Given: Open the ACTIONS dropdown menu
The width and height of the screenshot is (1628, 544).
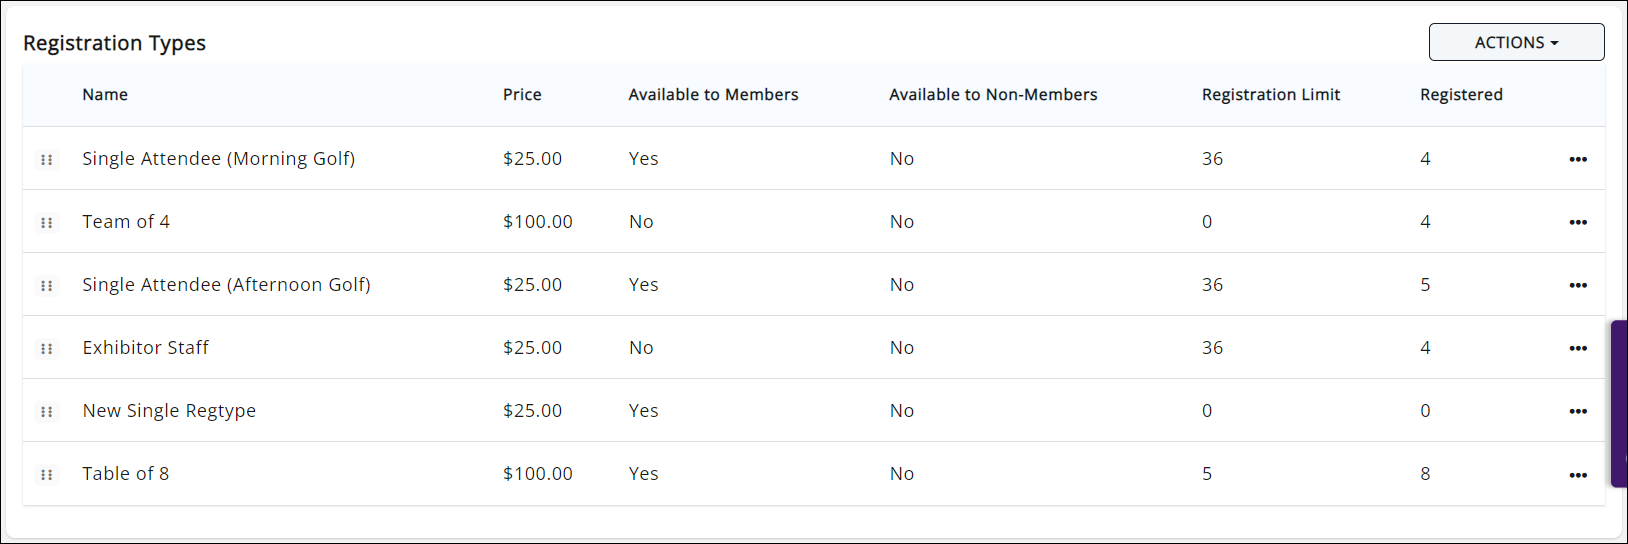Looking at the screenshot, I should (x=1516, y=43).
